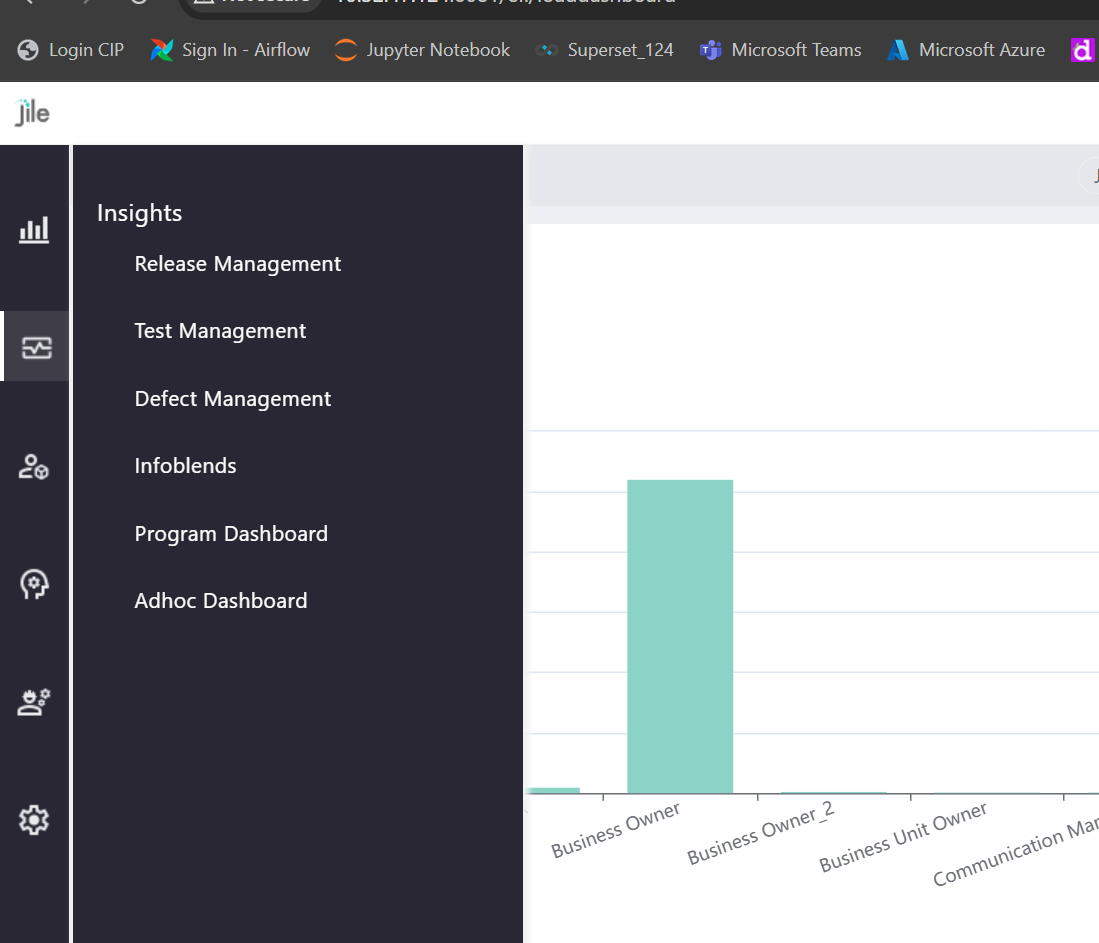Click the head-with-gear icon in sidebar
Screen dimensions: 1099x943
pyautogui.click(x=34, y=584)
